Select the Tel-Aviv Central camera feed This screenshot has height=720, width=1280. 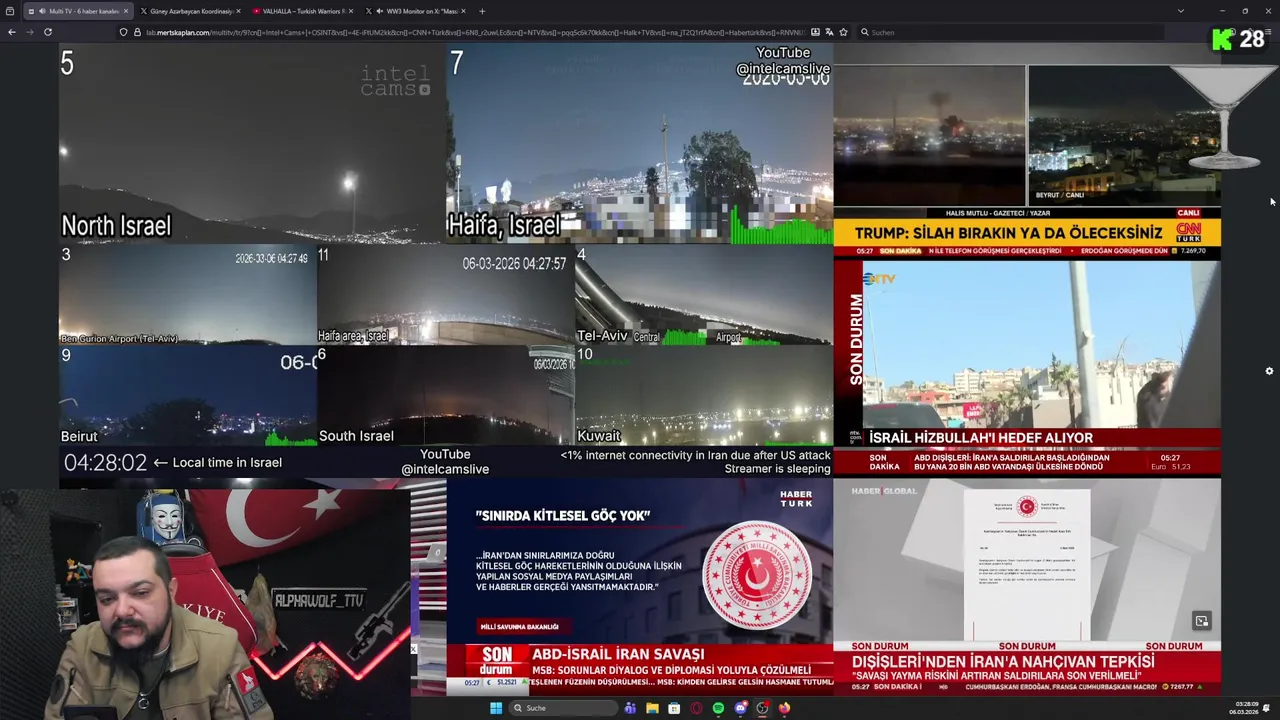(704, 295)
